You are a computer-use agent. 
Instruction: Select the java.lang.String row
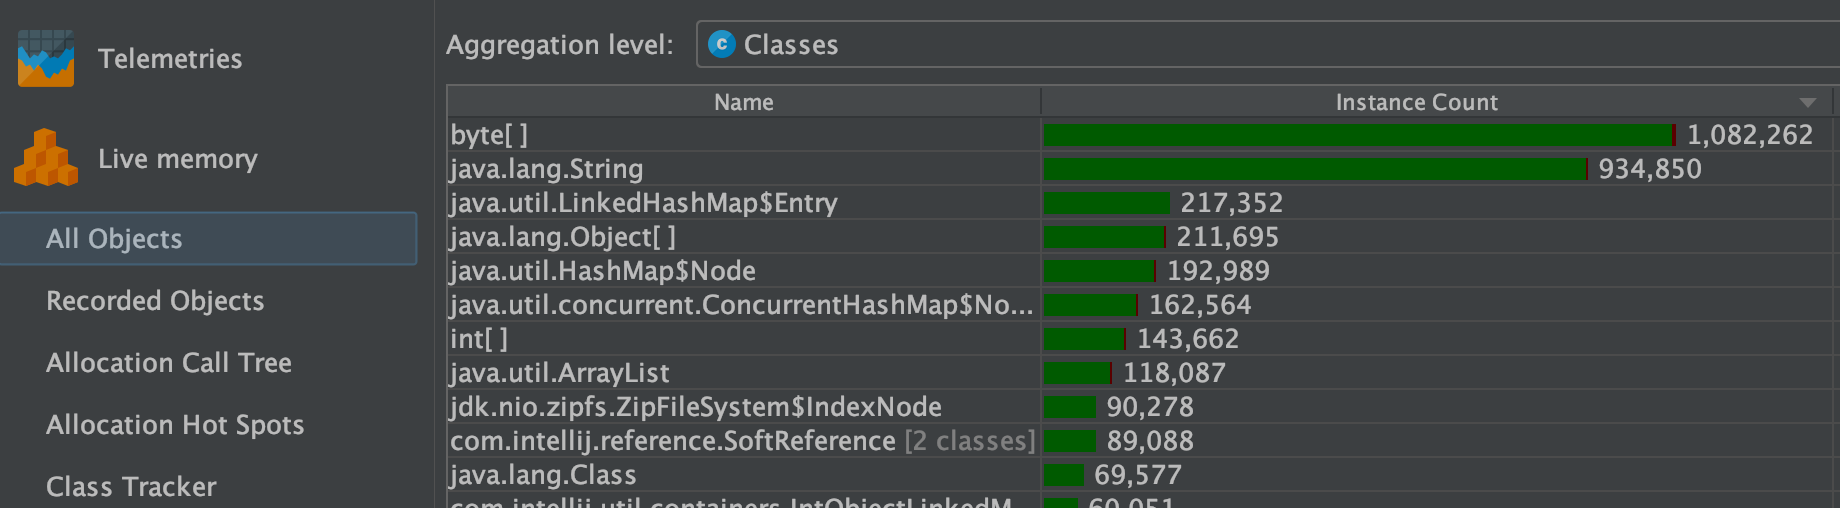[x=547, y=169]
